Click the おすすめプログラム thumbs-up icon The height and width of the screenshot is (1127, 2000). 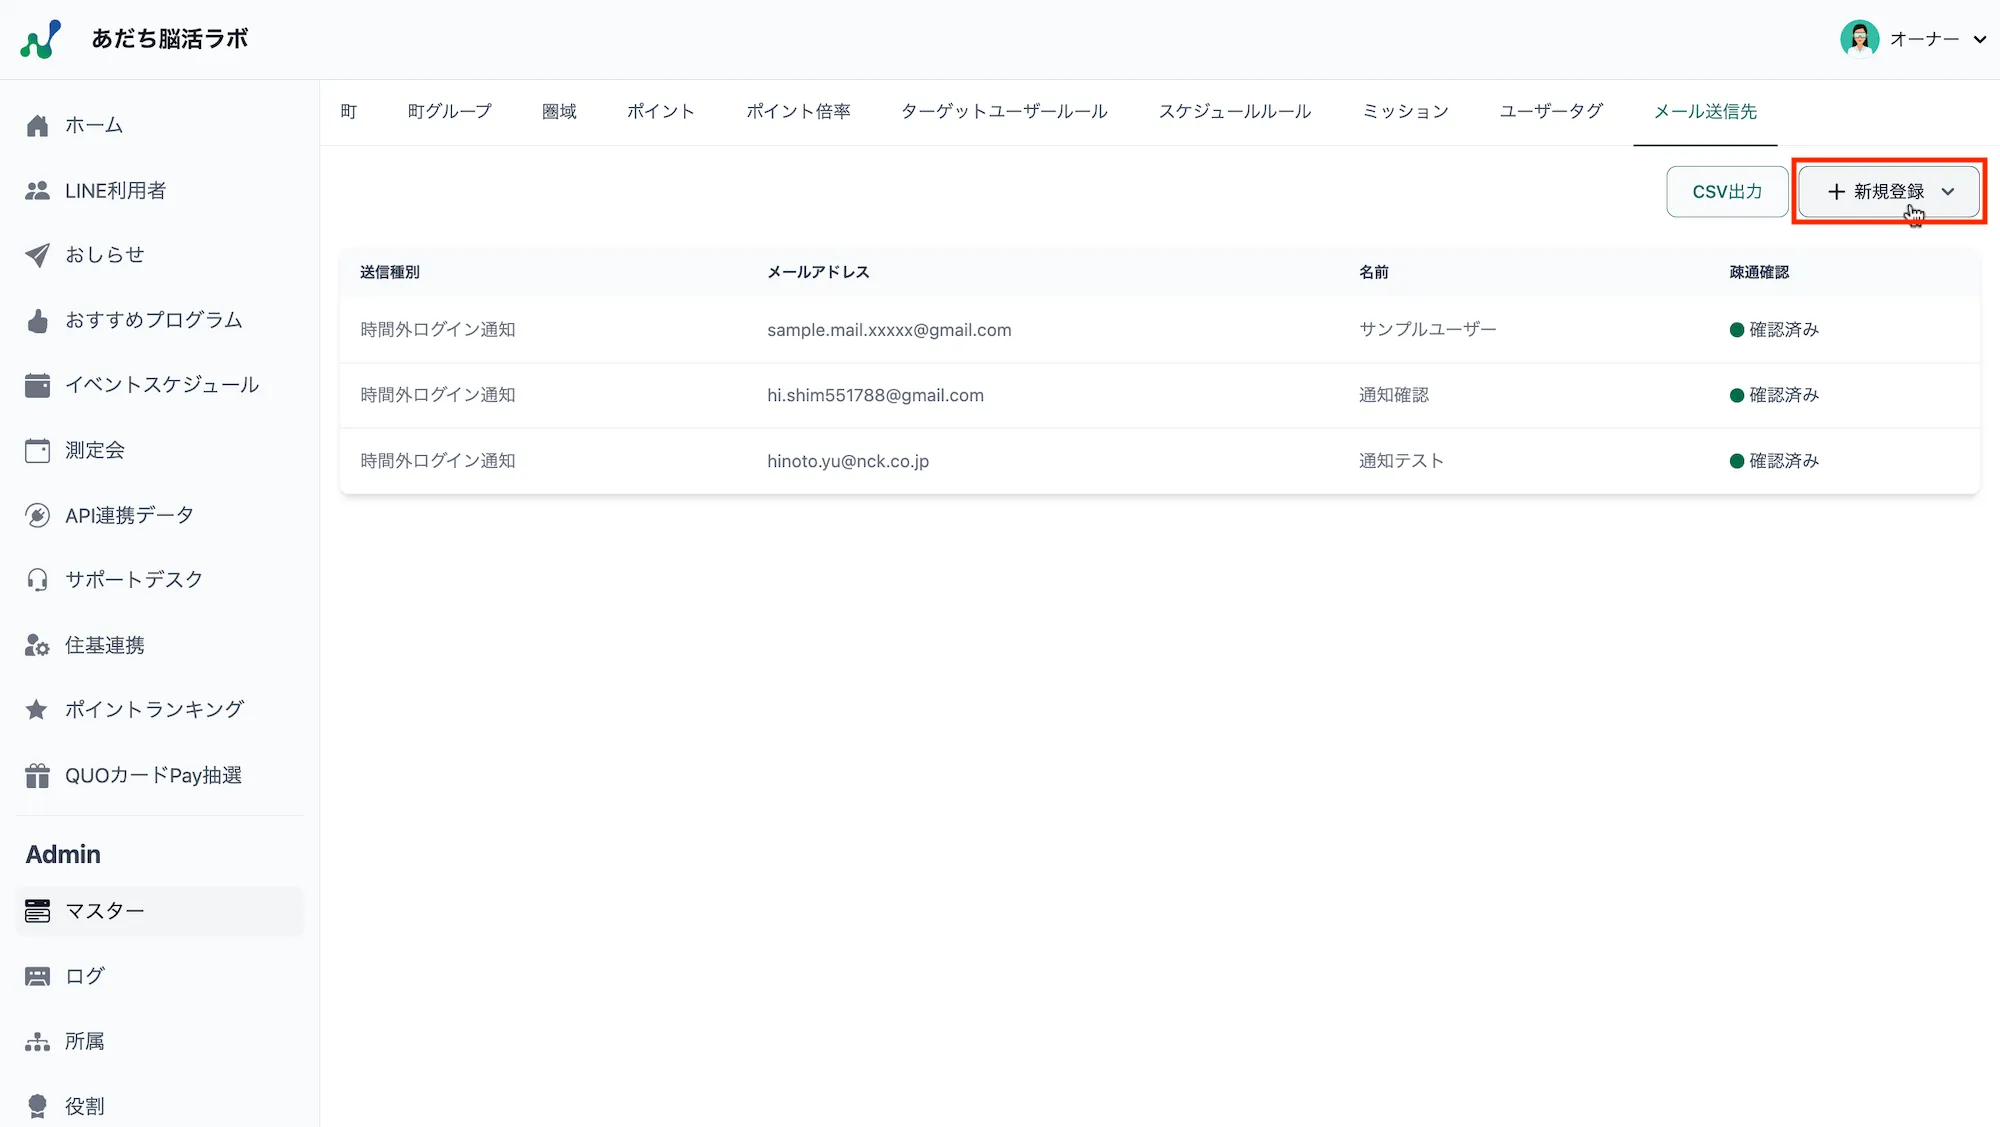(x=37, y=320)
